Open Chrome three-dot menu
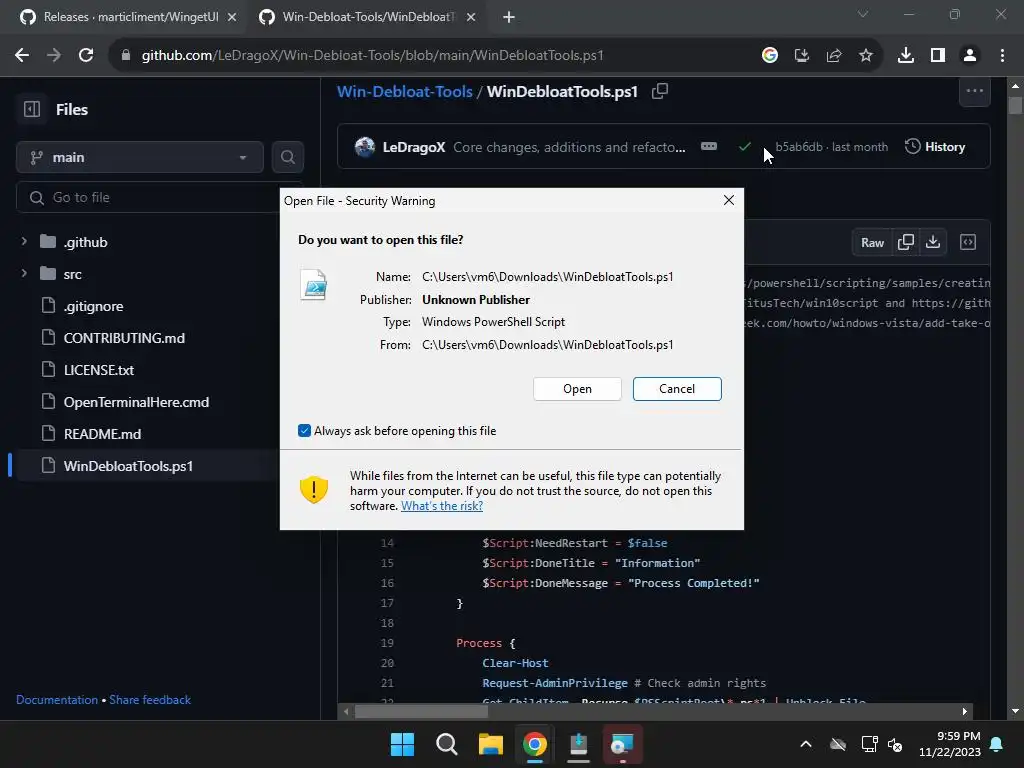The image size is (1024, 768). (1002, 56)
